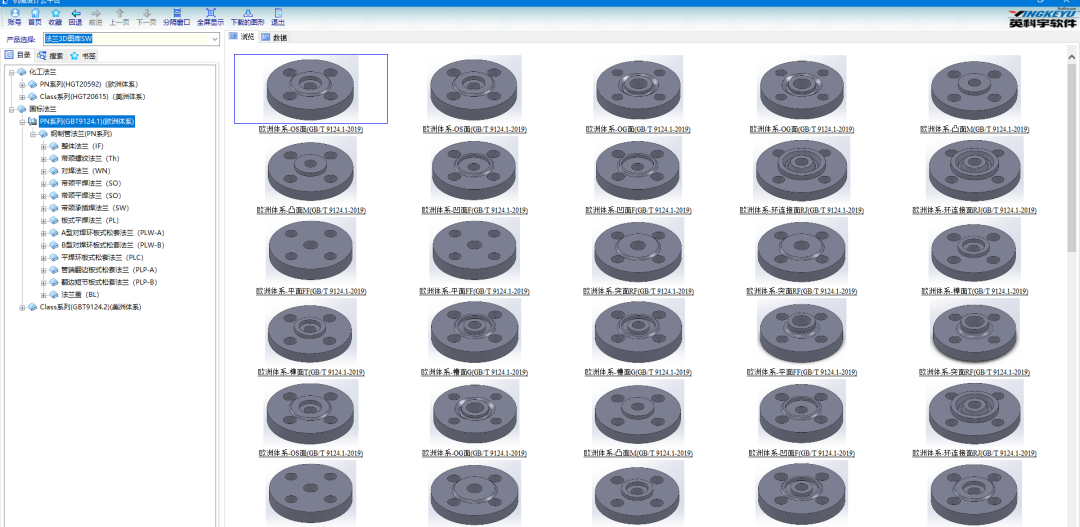Click the 回退 back arrow

pyautogui.click(x=75, y=16)
